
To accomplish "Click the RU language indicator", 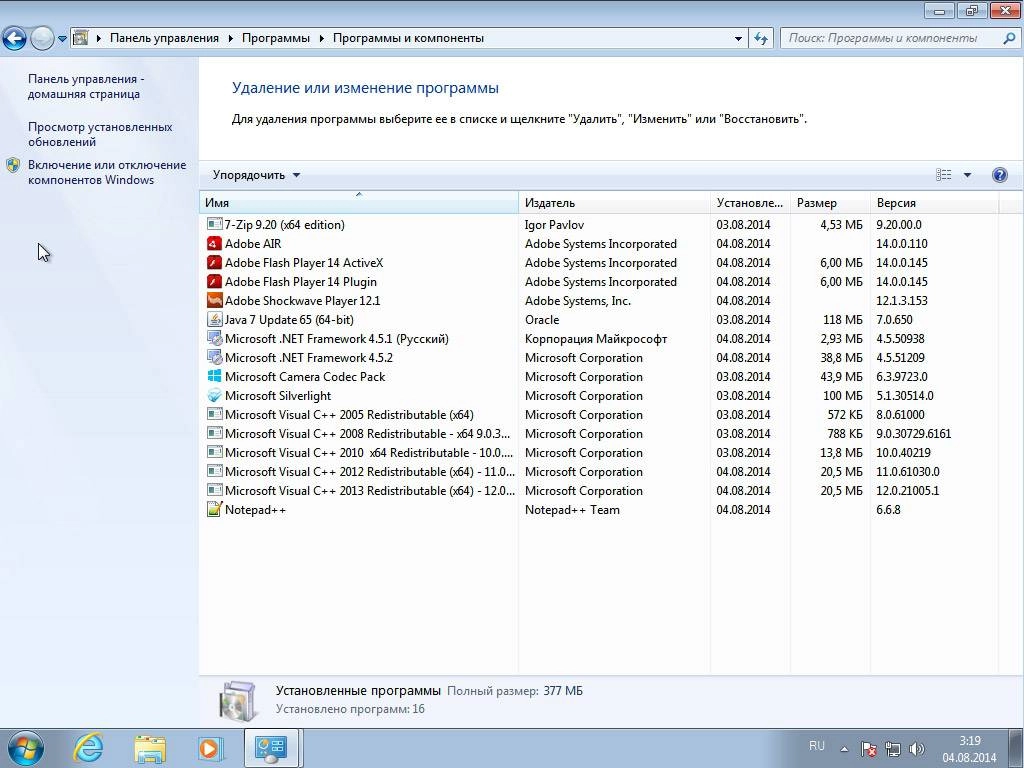I will (x=816, y=746).
